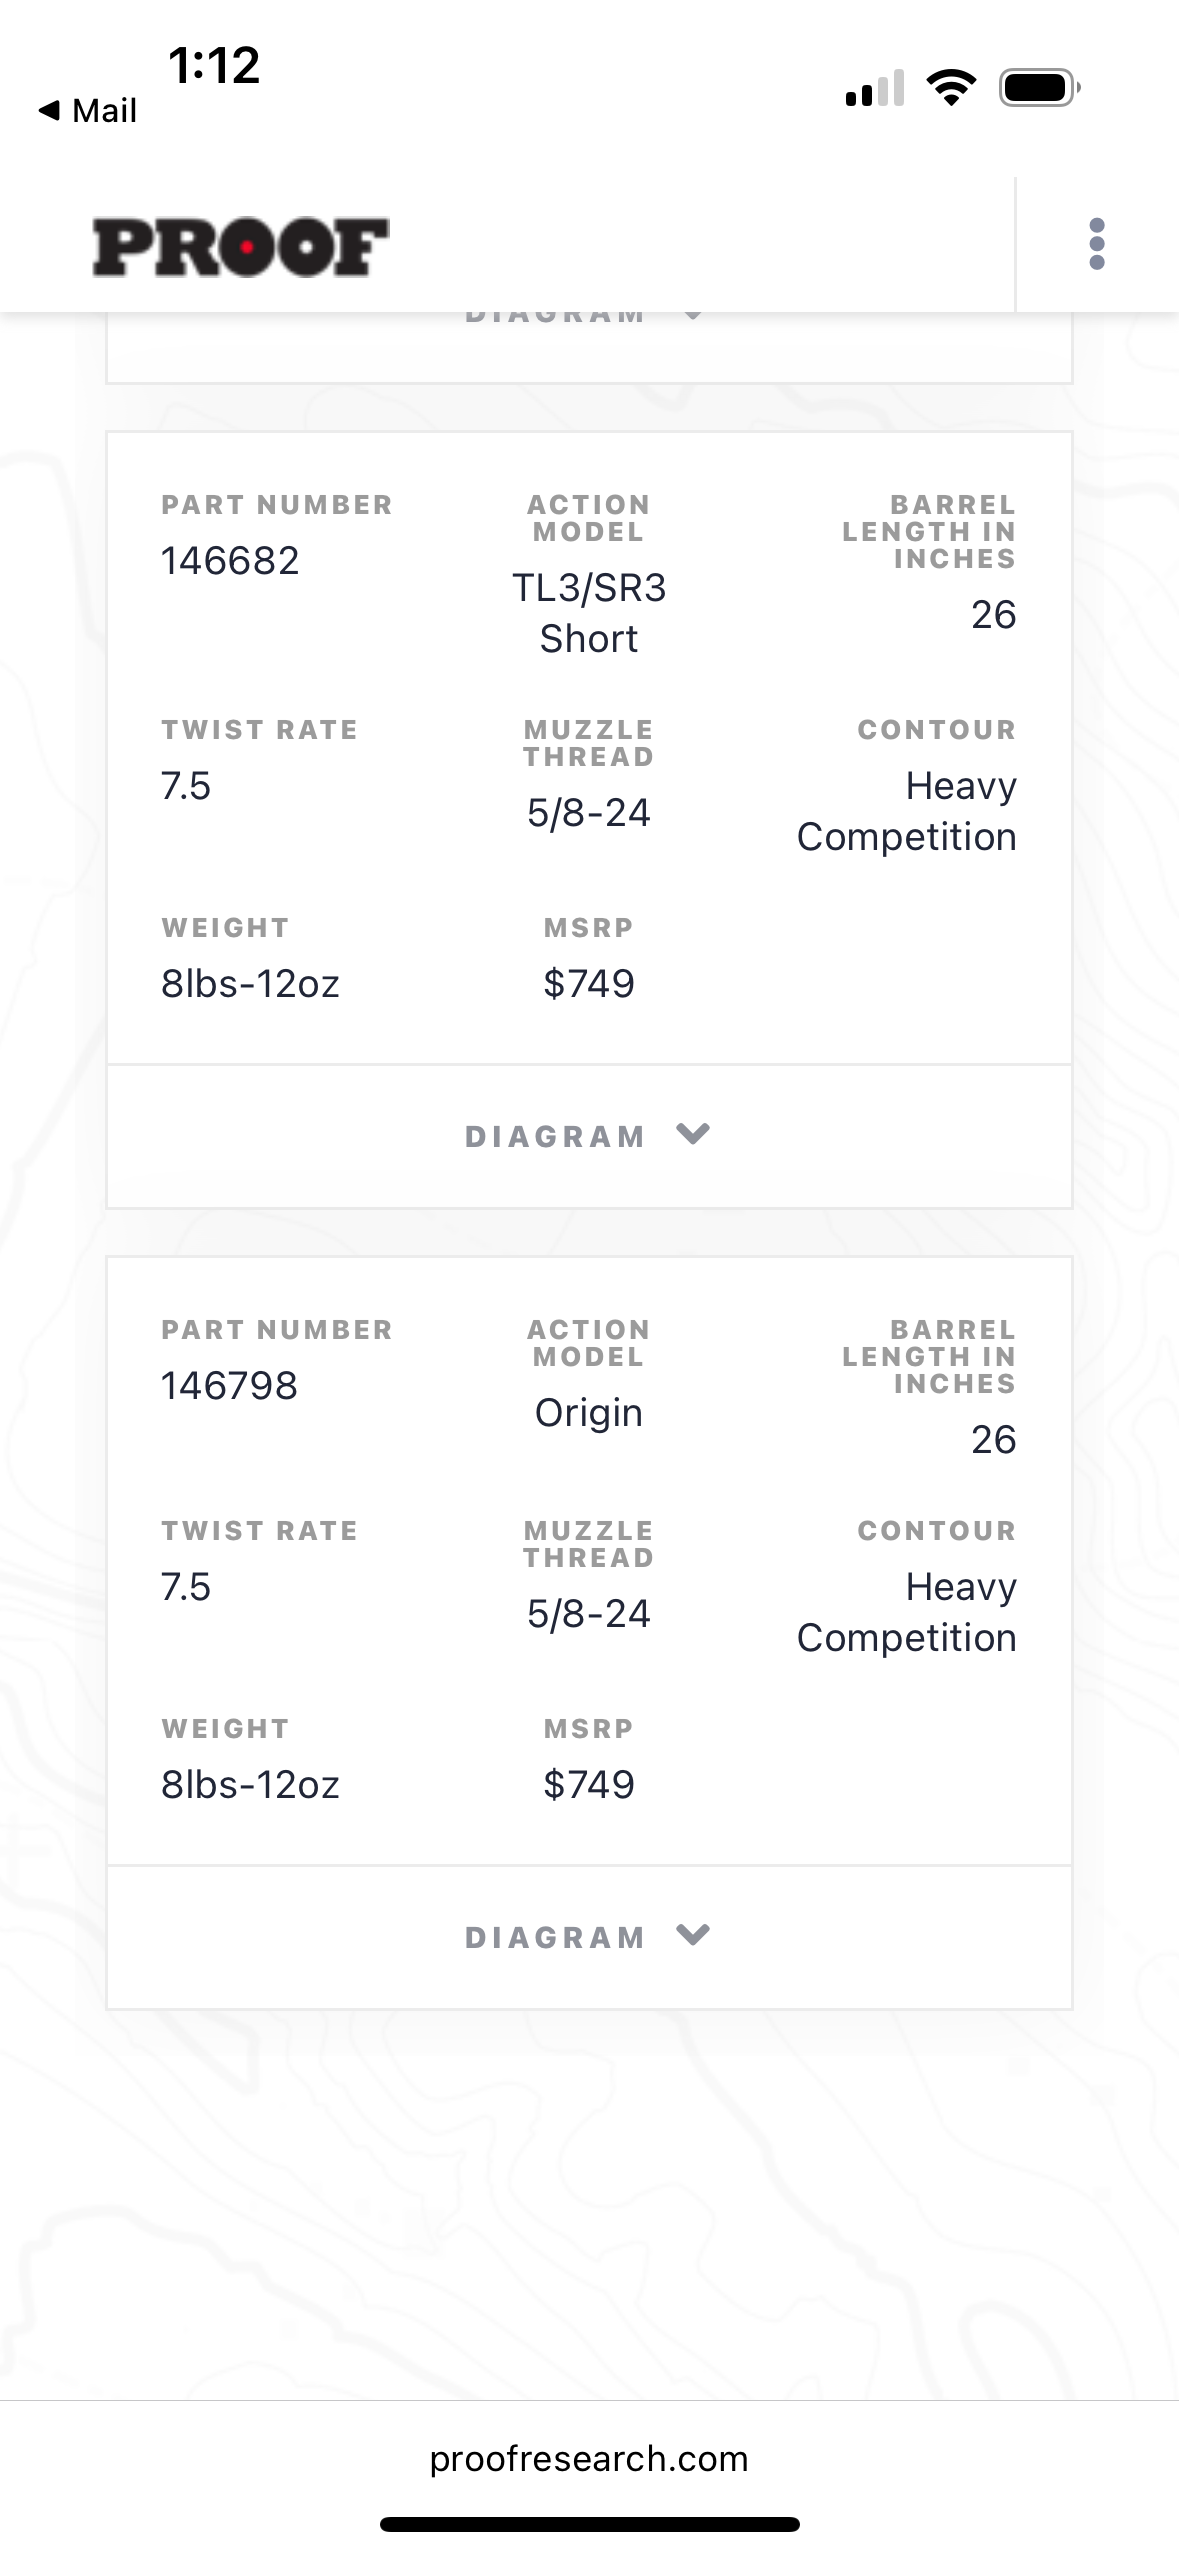Tap the Wi-Fi status icon
Viewport: 1179px width, 2556px height.
pos(951,88)
